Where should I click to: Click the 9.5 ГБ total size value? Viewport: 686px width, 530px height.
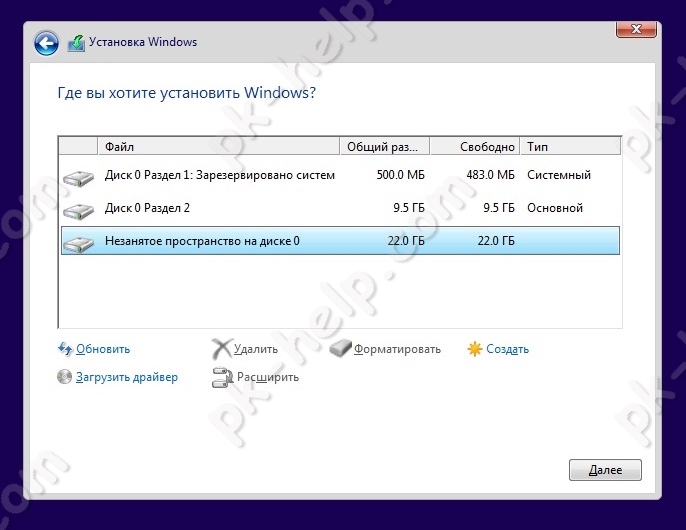(409, 208)
